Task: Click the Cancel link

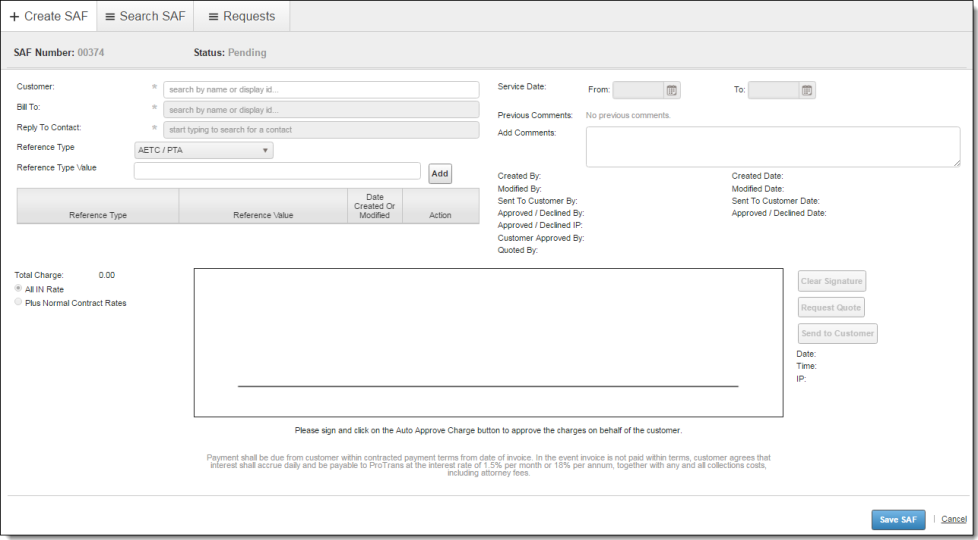Action: click(x=954, y=519)
